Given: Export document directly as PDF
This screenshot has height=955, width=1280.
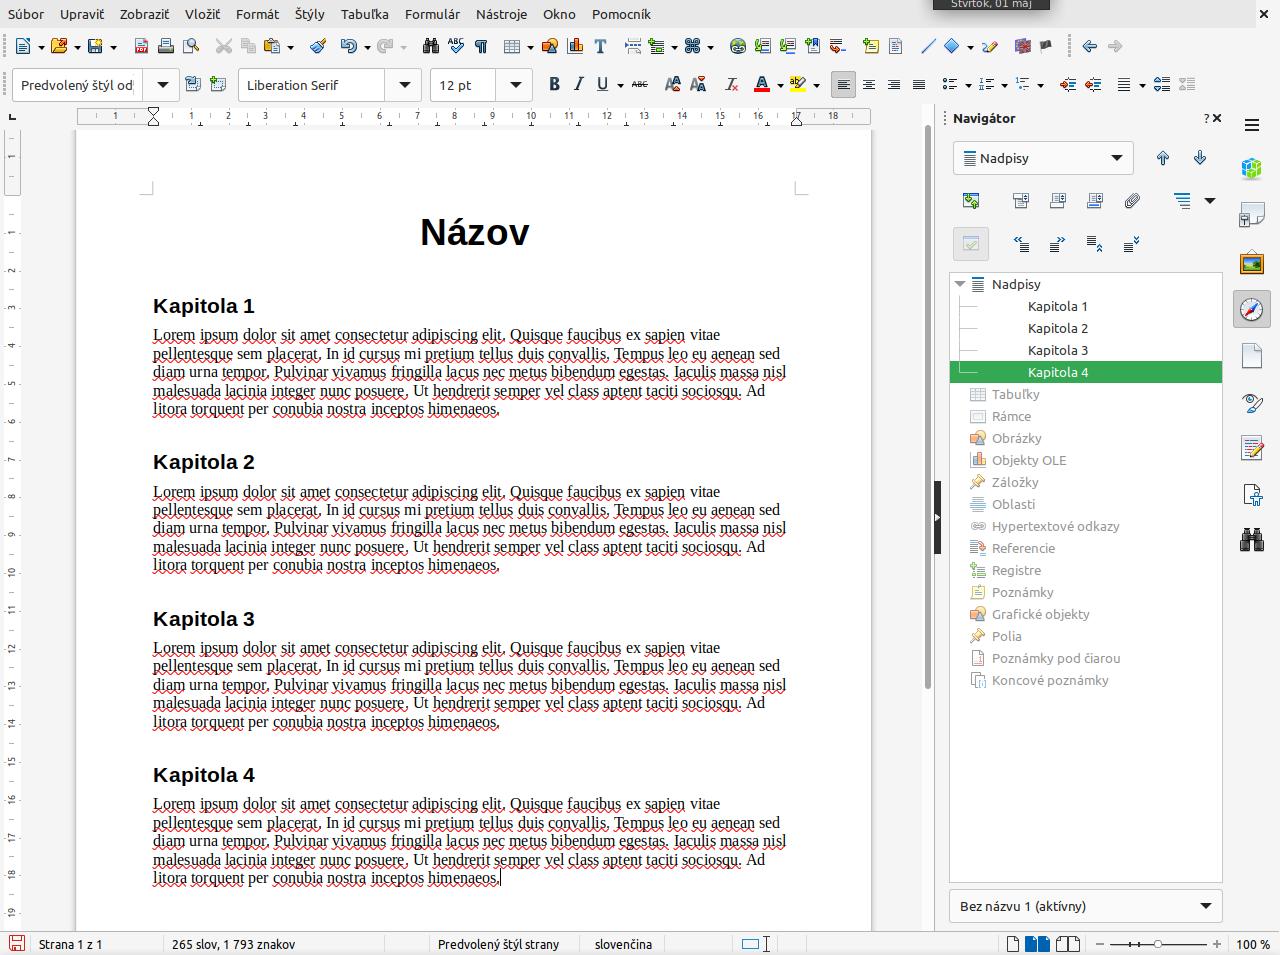Looking at the screenshot, I should pos(141,46).
